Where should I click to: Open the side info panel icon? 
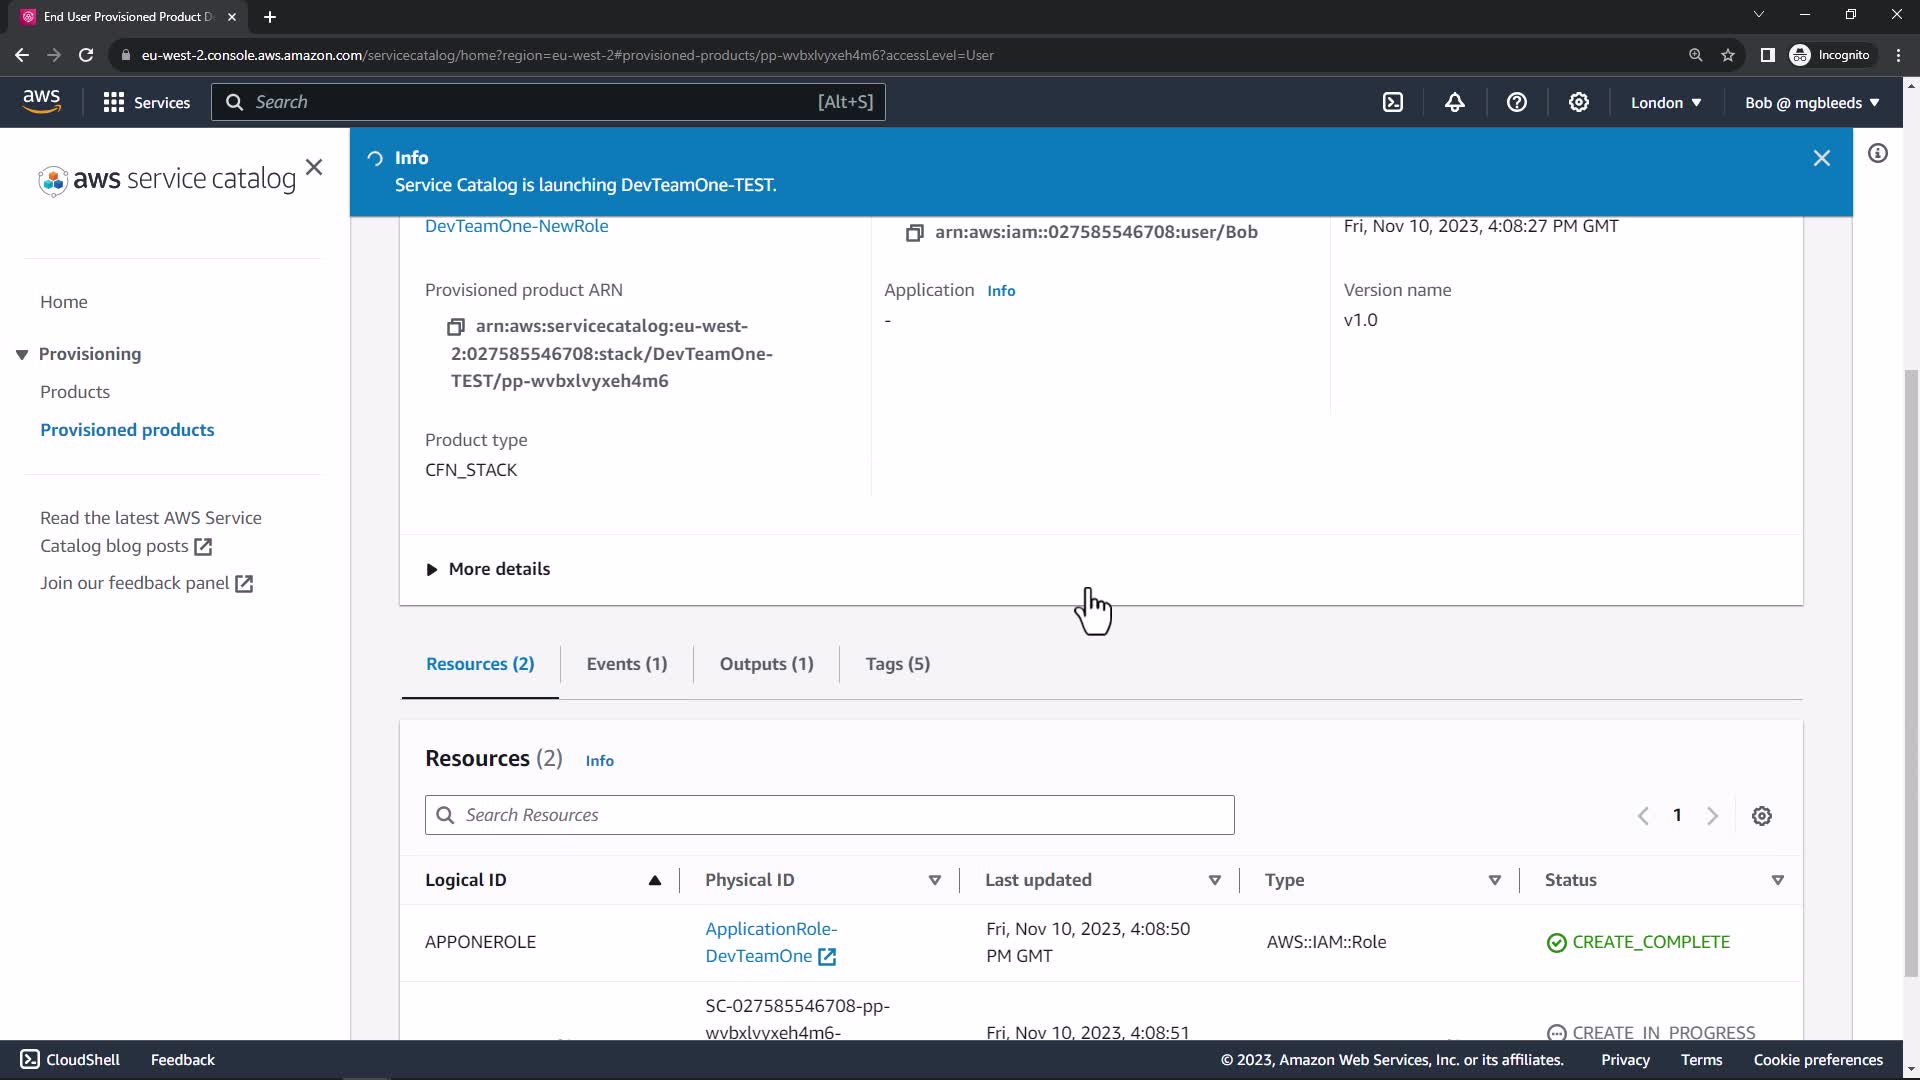[1878, 153]
